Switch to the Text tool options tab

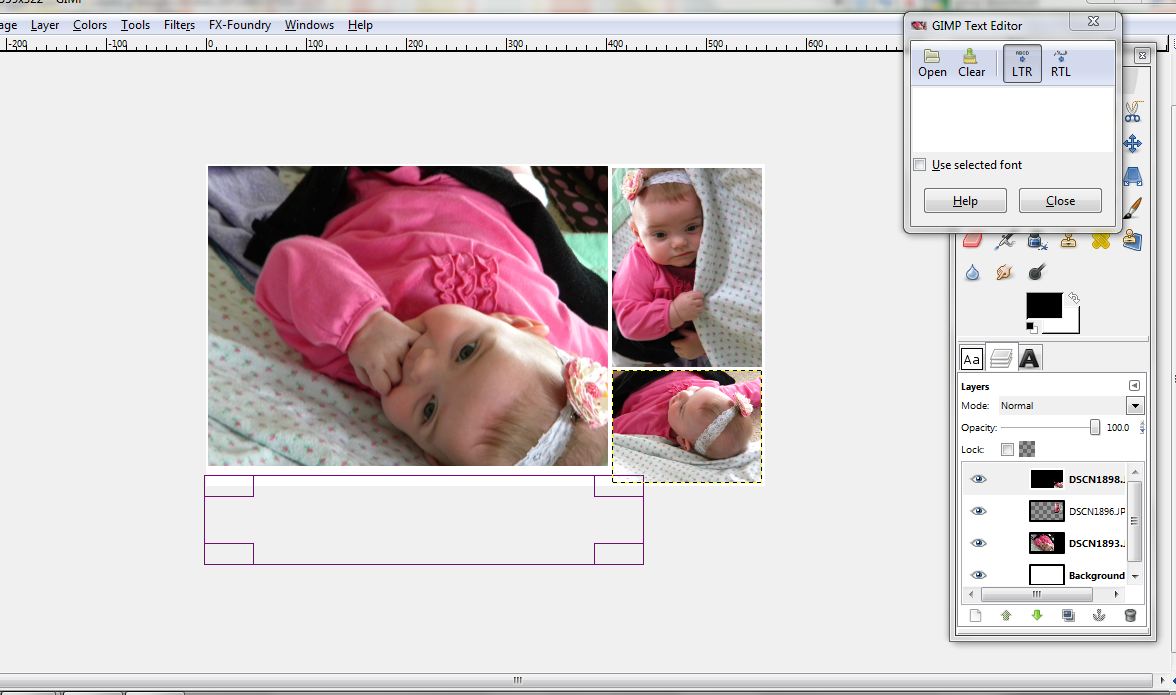[x=1030, y=359]
